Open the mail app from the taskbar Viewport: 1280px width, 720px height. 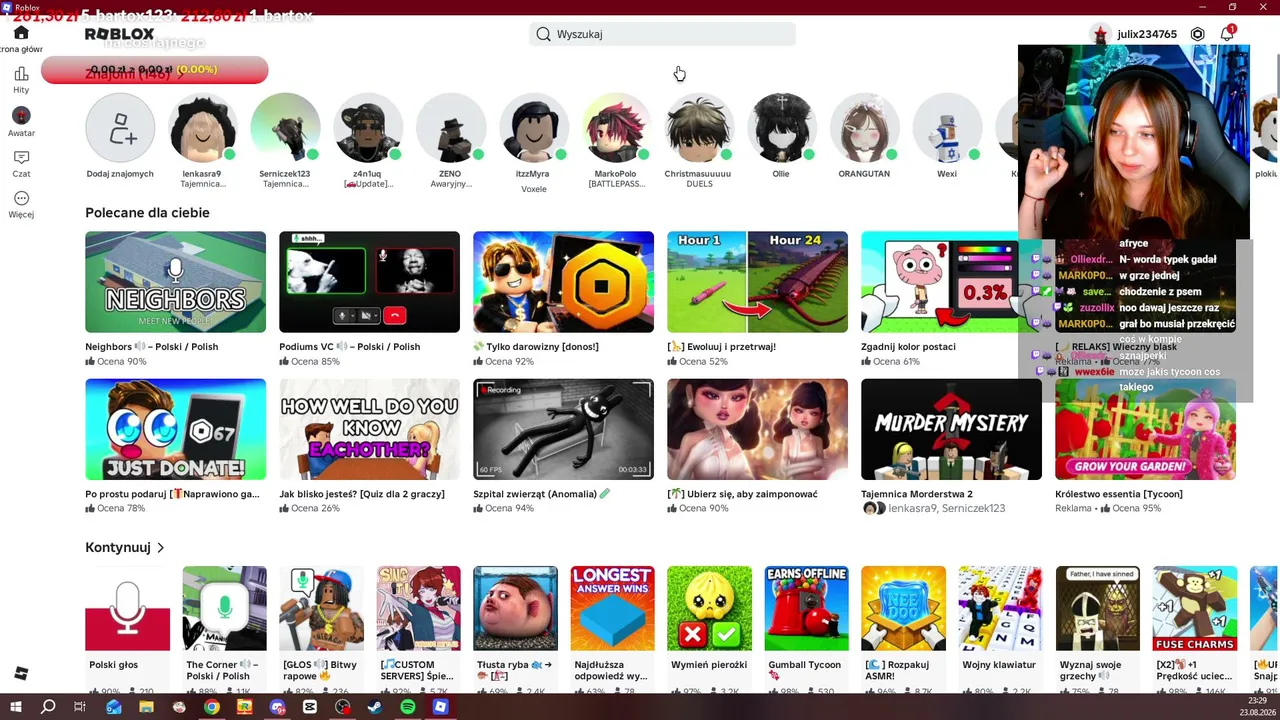pyautogui.click(x=113, y=707)
